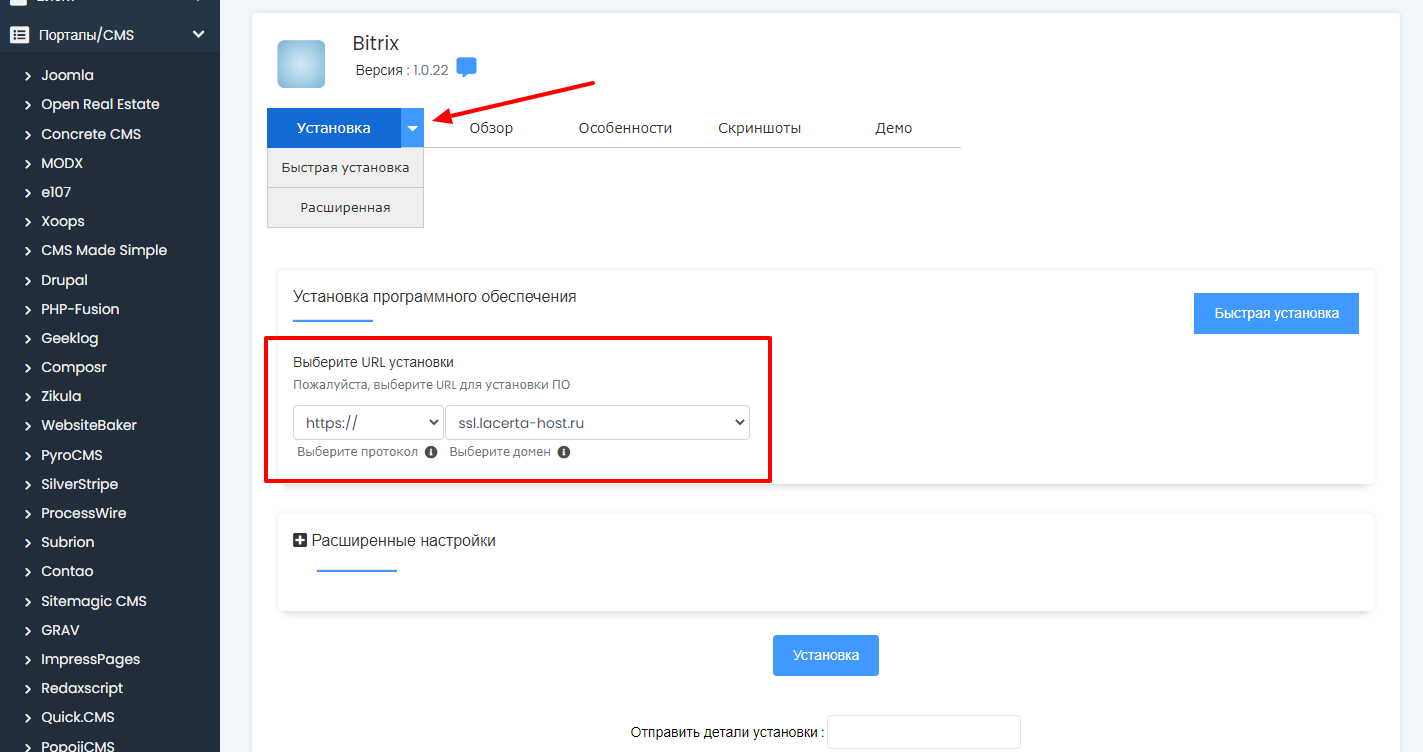Open Subrion in the sidebar
The height and width of the screenshot is (752, 1423).
(68, 542)
